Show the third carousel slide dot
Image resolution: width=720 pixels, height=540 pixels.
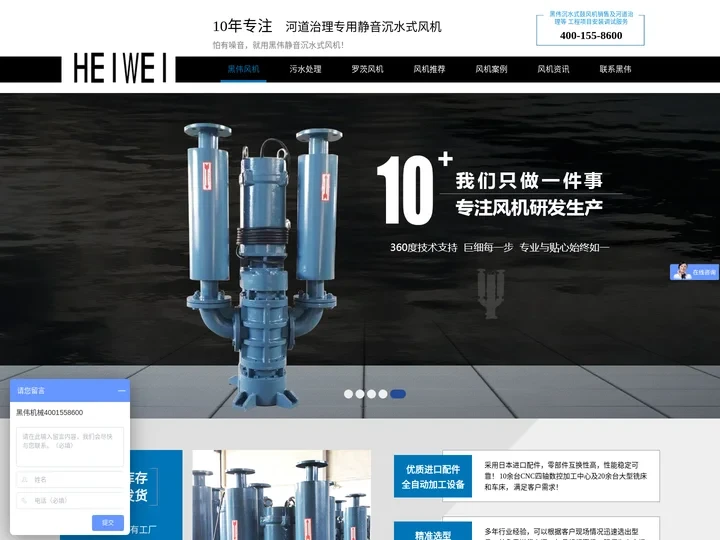click(x=371, y=394)
